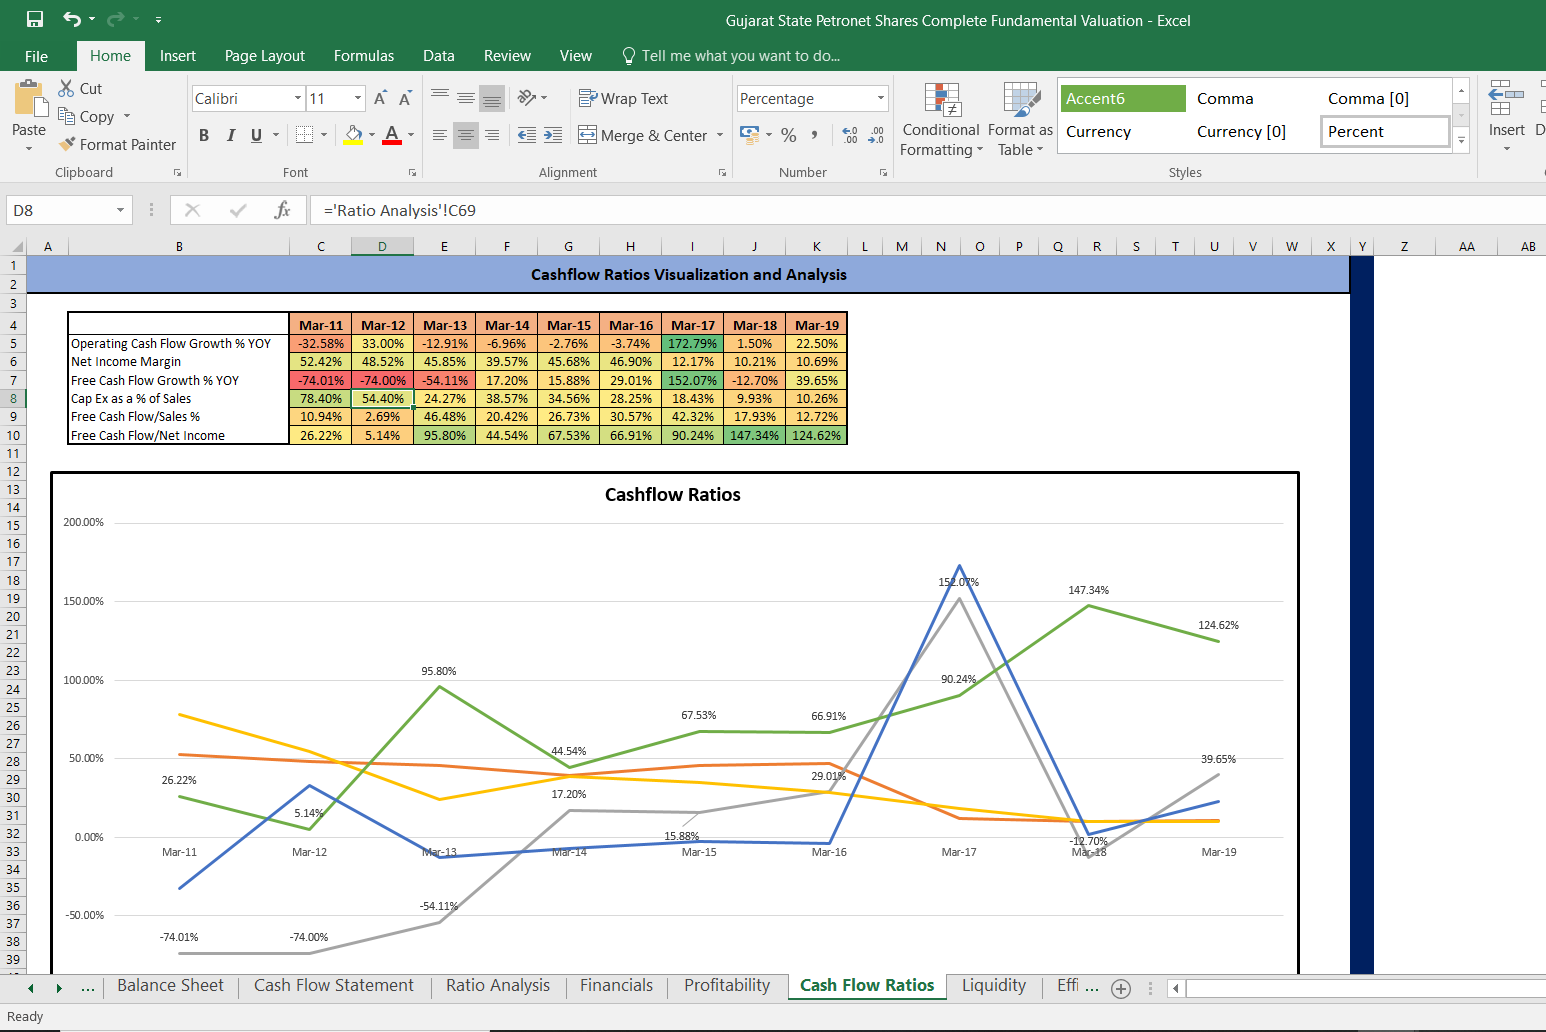
Task: Expand Merge & Center options arrow
Action: click(x=720, y=135)
